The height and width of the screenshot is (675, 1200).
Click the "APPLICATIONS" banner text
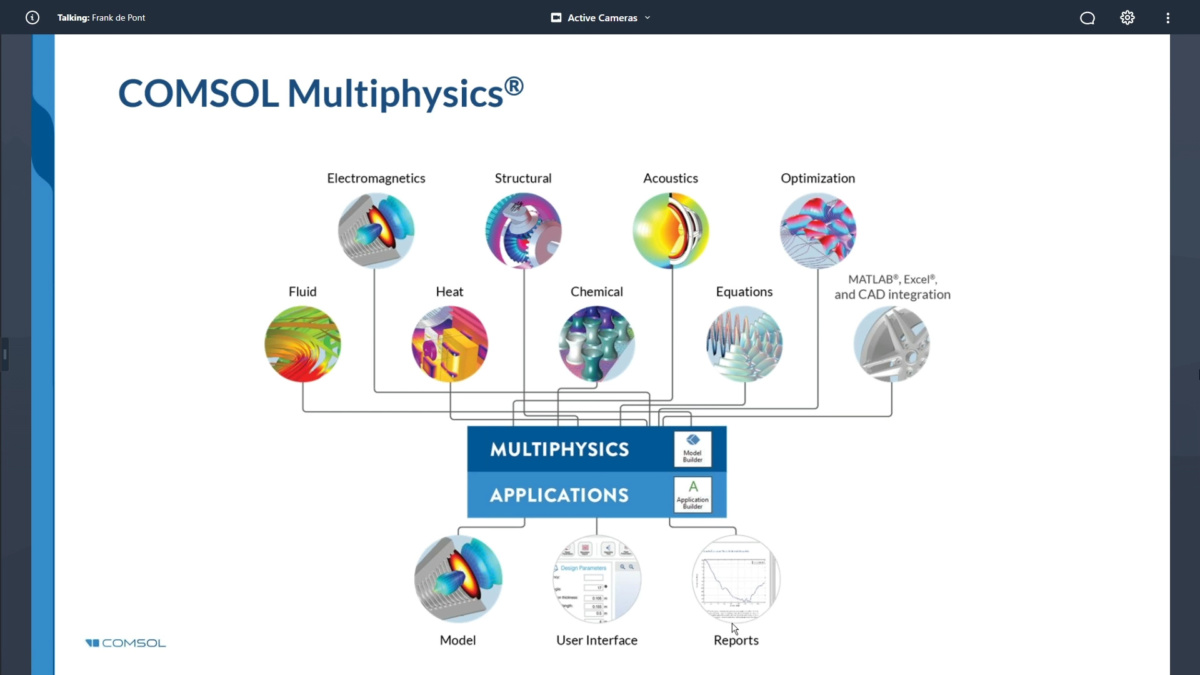pyautogui.click(x=559, y=495)
